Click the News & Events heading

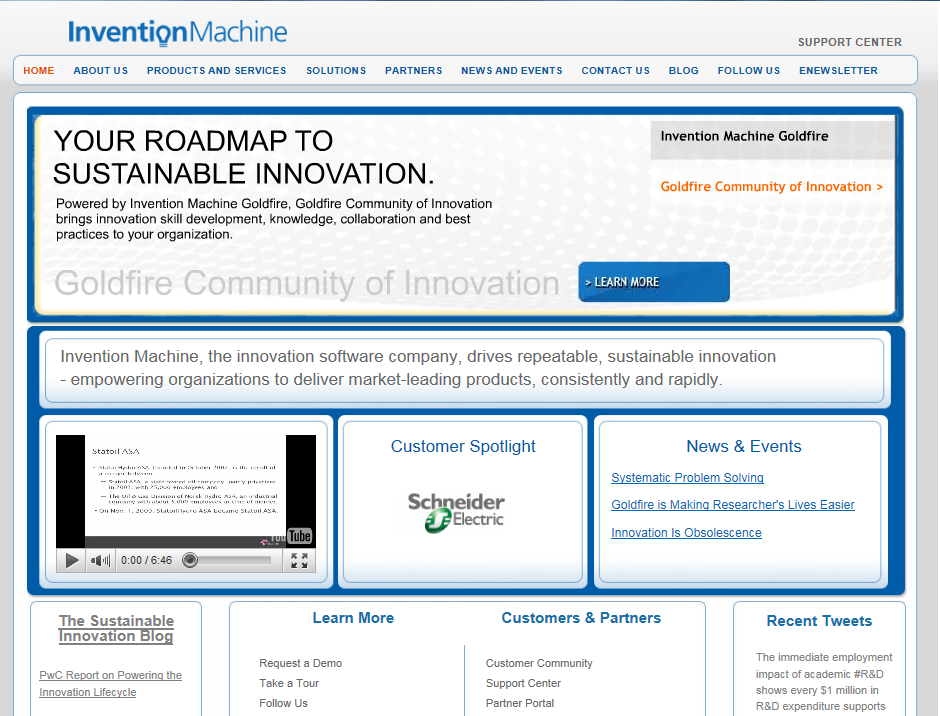point(743,446)
